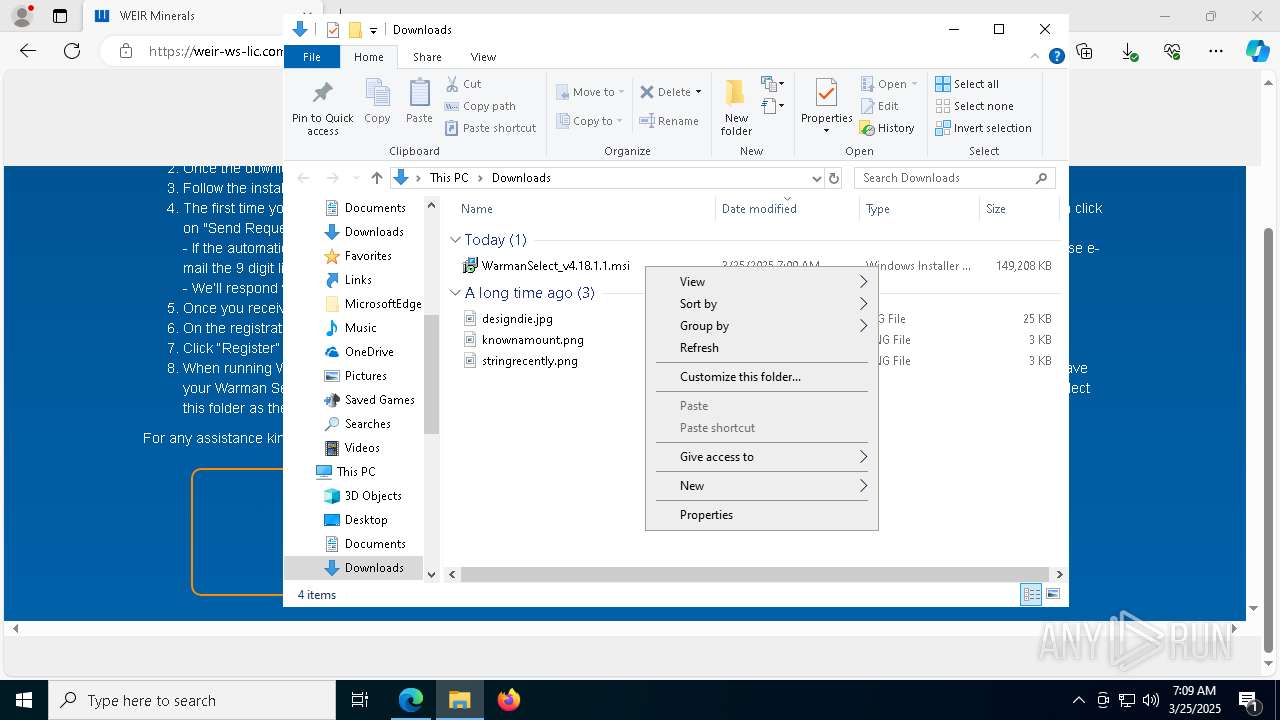Click the History button
Screen dimensions: 1280x720
[888, 128]
